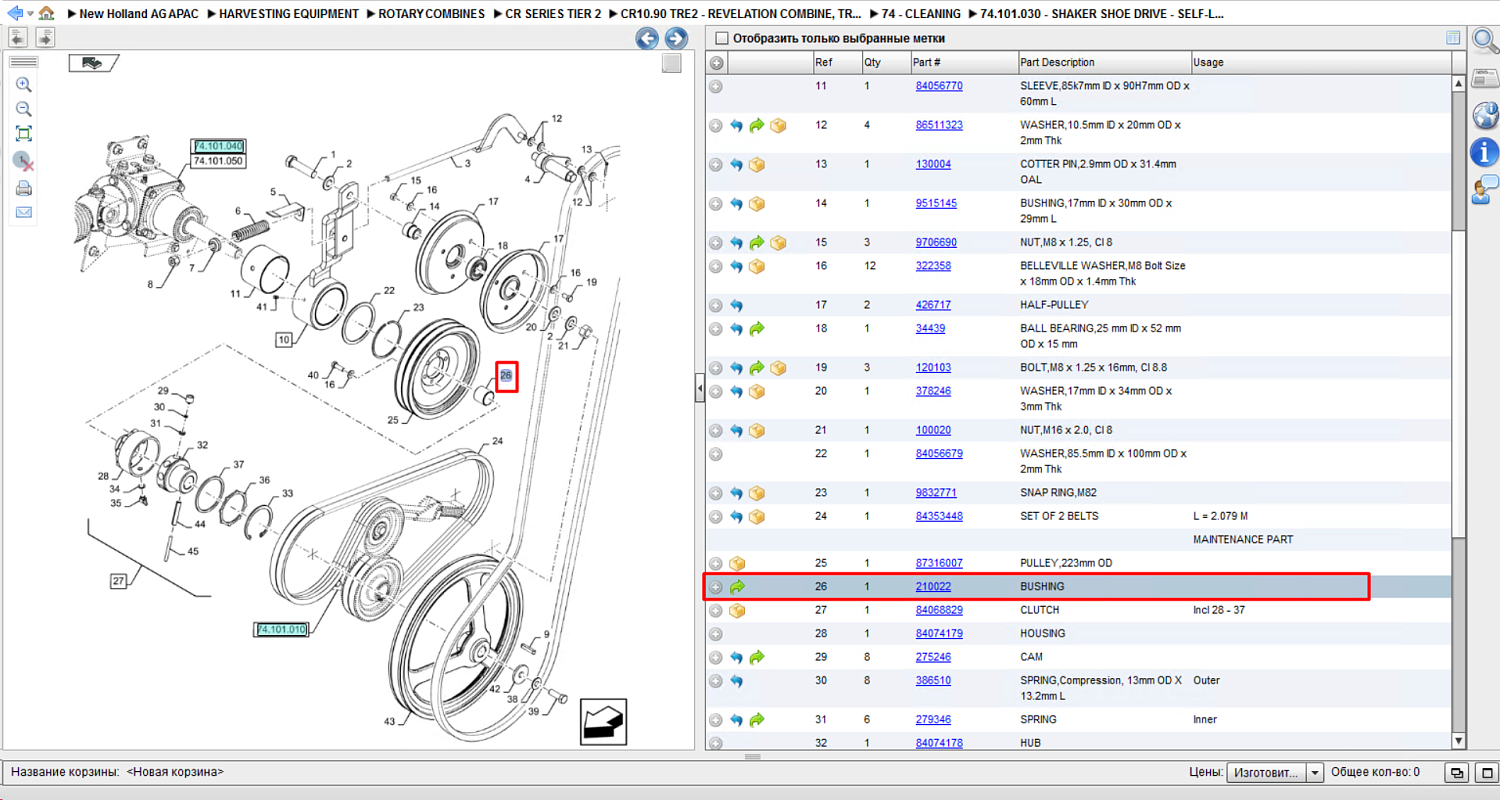Click the parallelogram layer icon above the diagram
This screenshot has height=800, width=1500.
pos(93,63)
